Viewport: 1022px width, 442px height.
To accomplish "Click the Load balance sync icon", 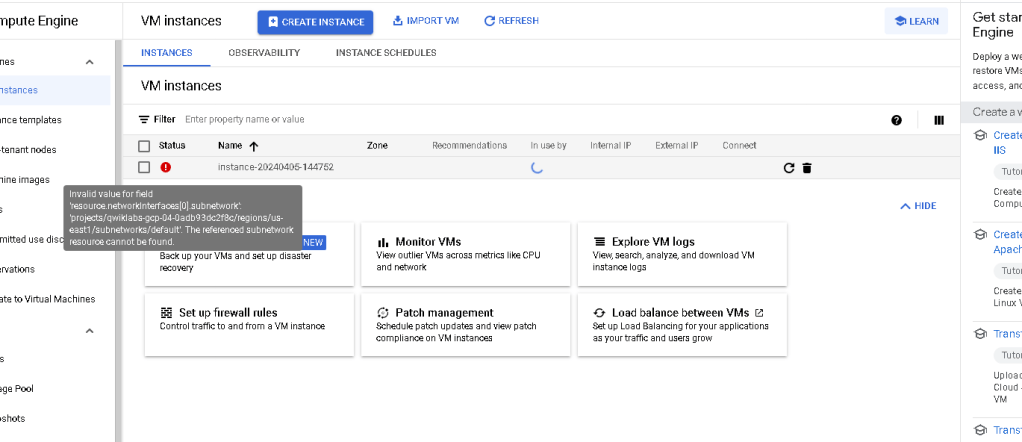I will [599, 313].
